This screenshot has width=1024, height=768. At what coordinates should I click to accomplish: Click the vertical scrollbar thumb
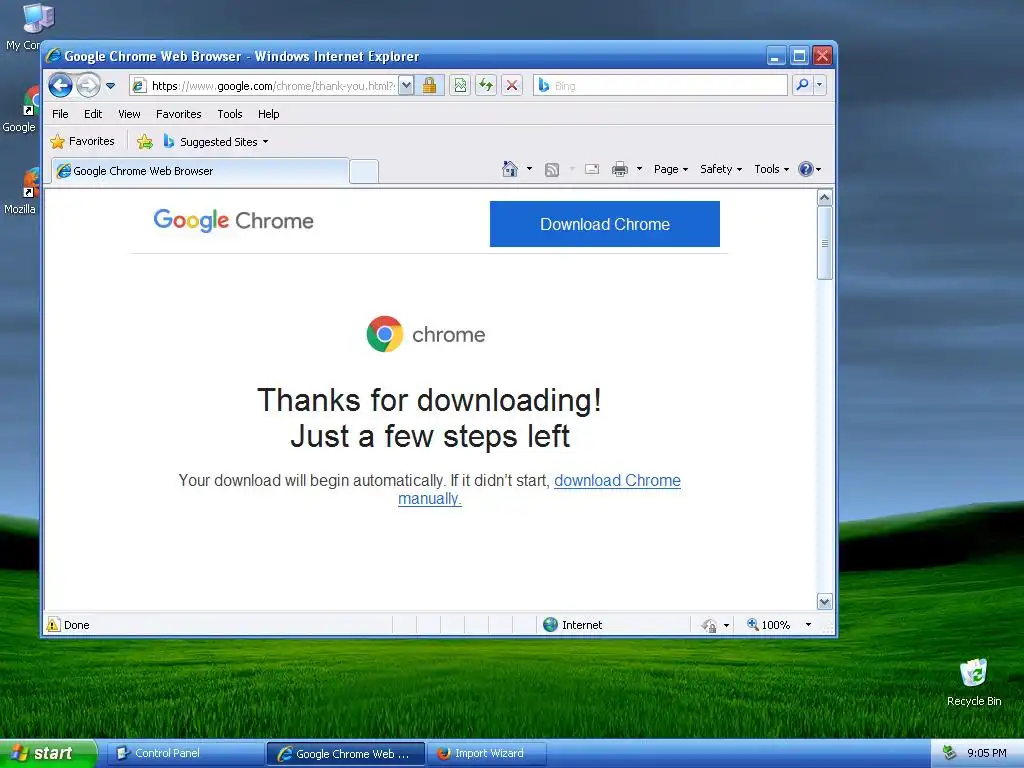825,243
